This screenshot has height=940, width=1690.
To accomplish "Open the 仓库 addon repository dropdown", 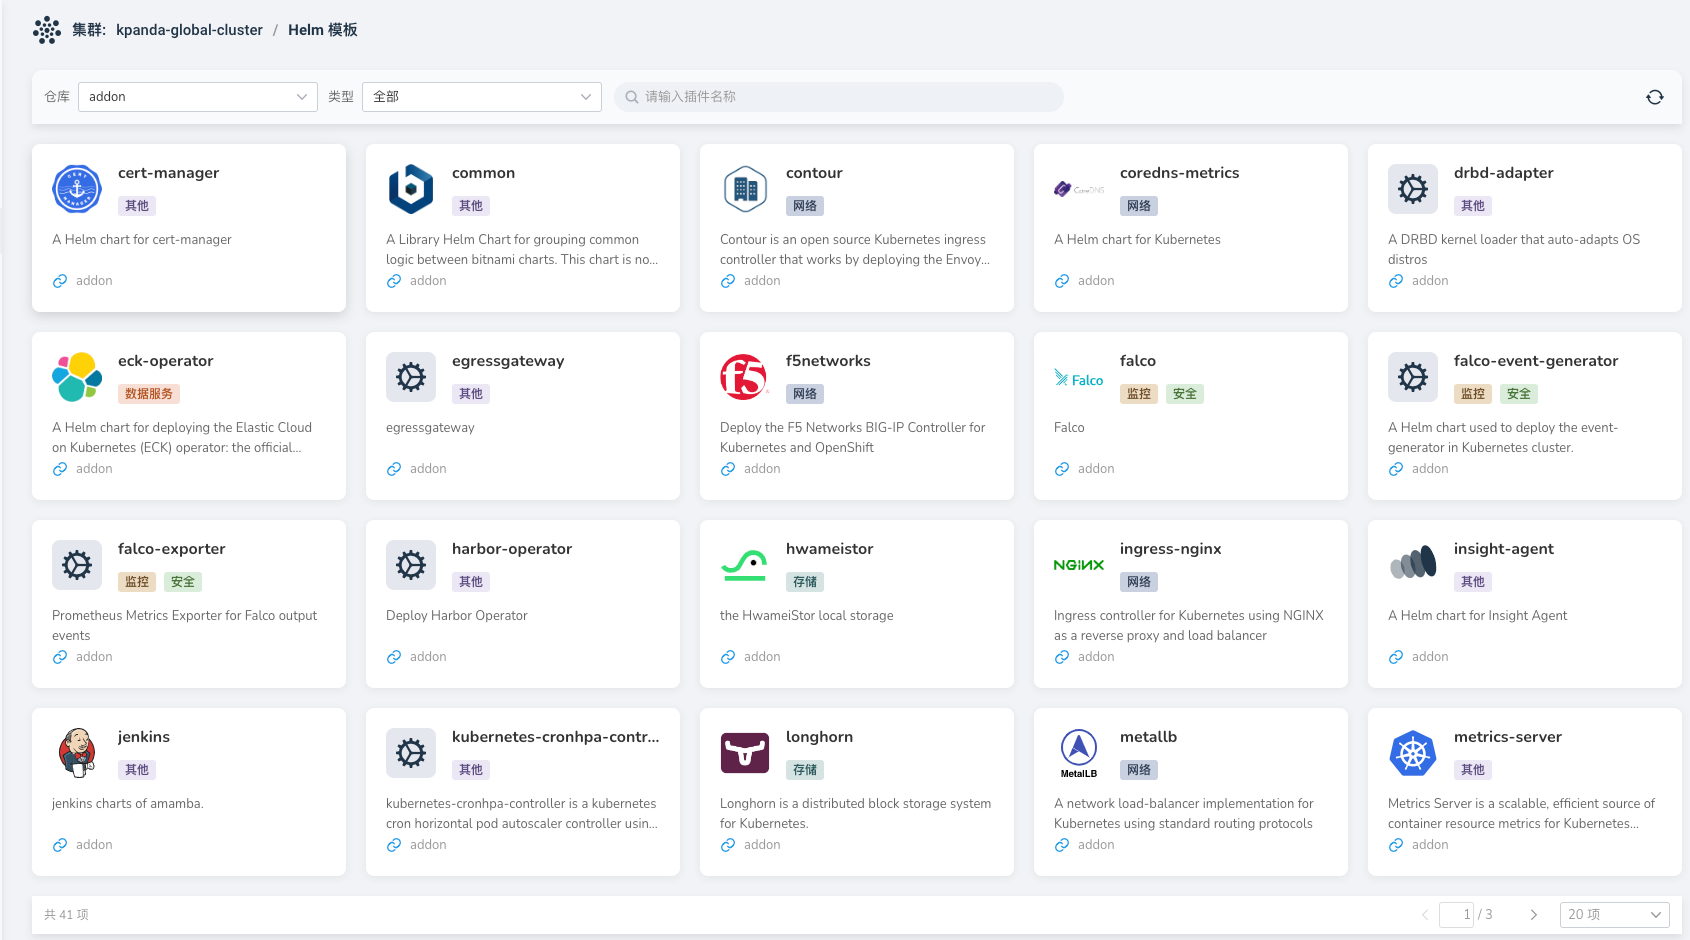I will [x=198, y=97].
